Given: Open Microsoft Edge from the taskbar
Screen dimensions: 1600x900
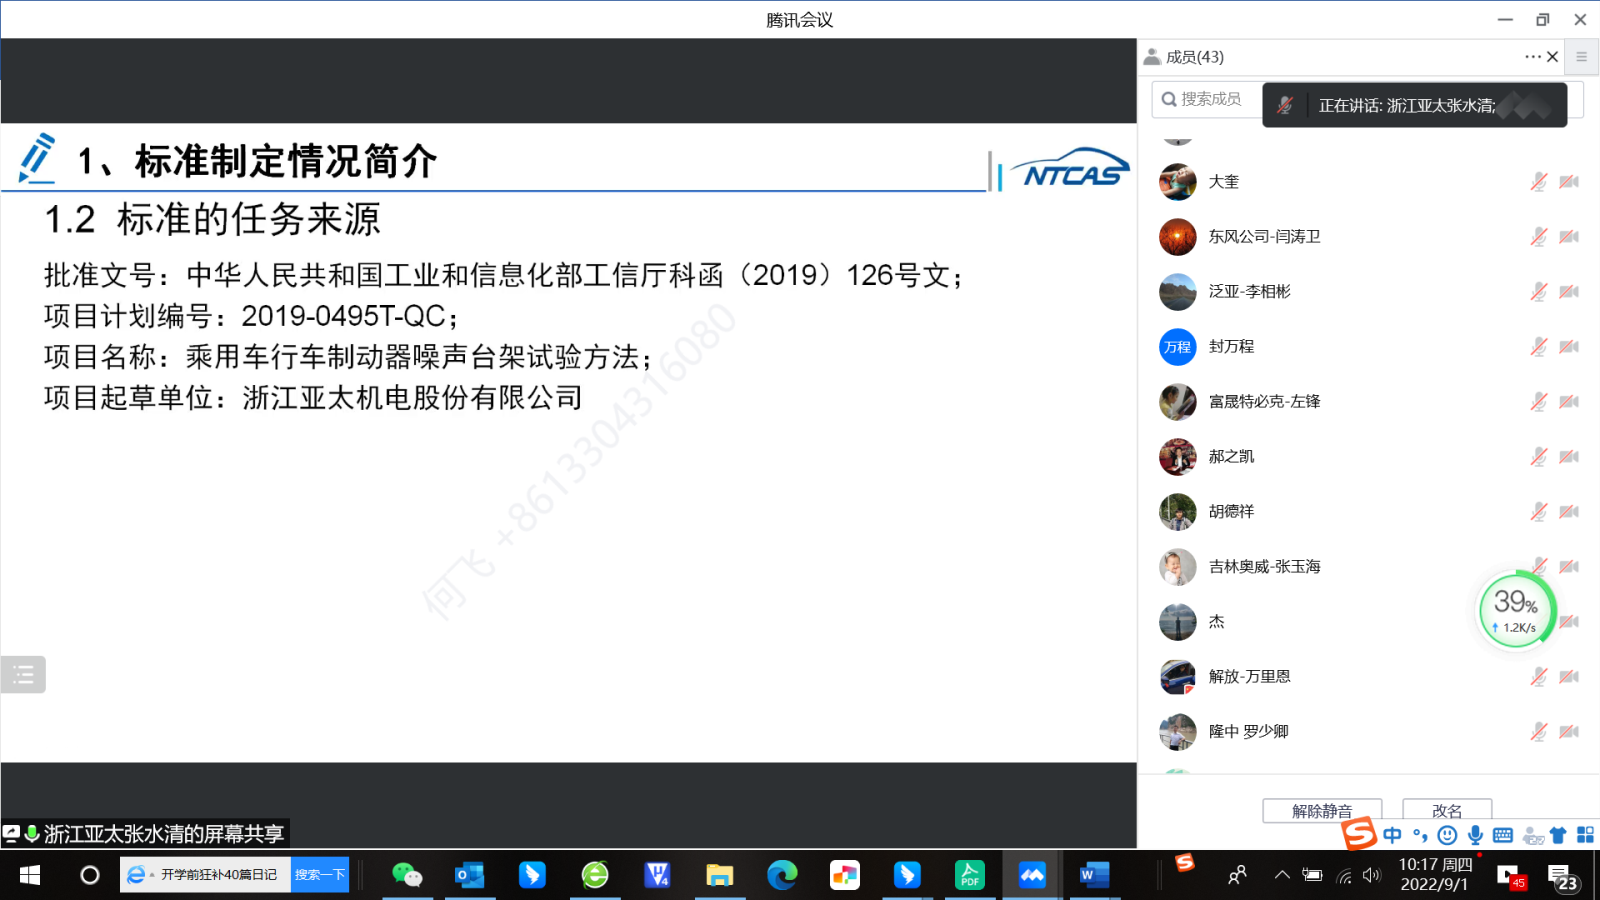Looking at the screenshot, I should click(x=782, y=875).
